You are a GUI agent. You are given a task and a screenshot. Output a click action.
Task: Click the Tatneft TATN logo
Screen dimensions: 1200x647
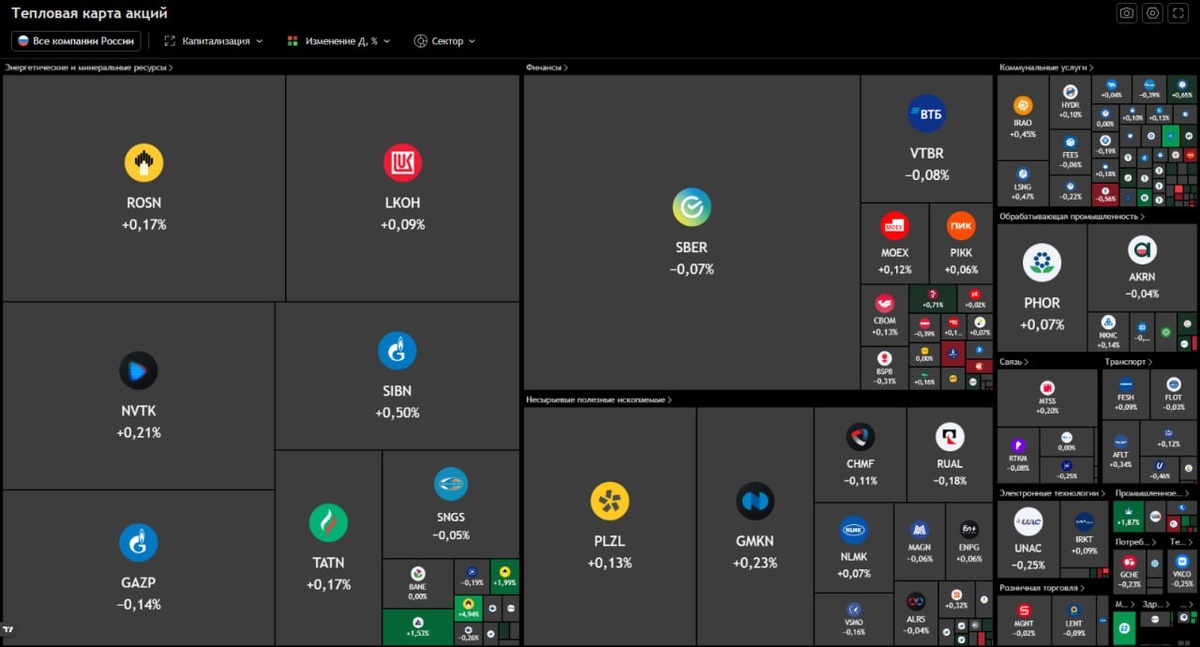tap(328, 523)
